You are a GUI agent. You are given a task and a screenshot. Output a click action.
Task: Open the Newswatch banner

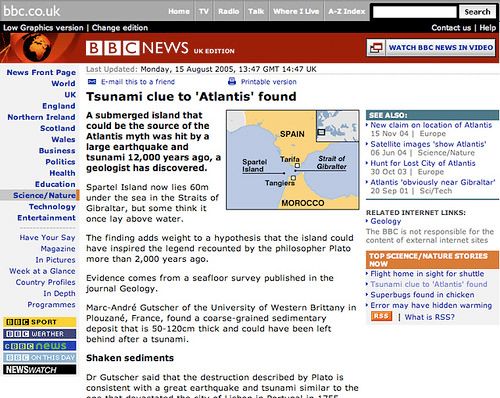coord(40,370)
